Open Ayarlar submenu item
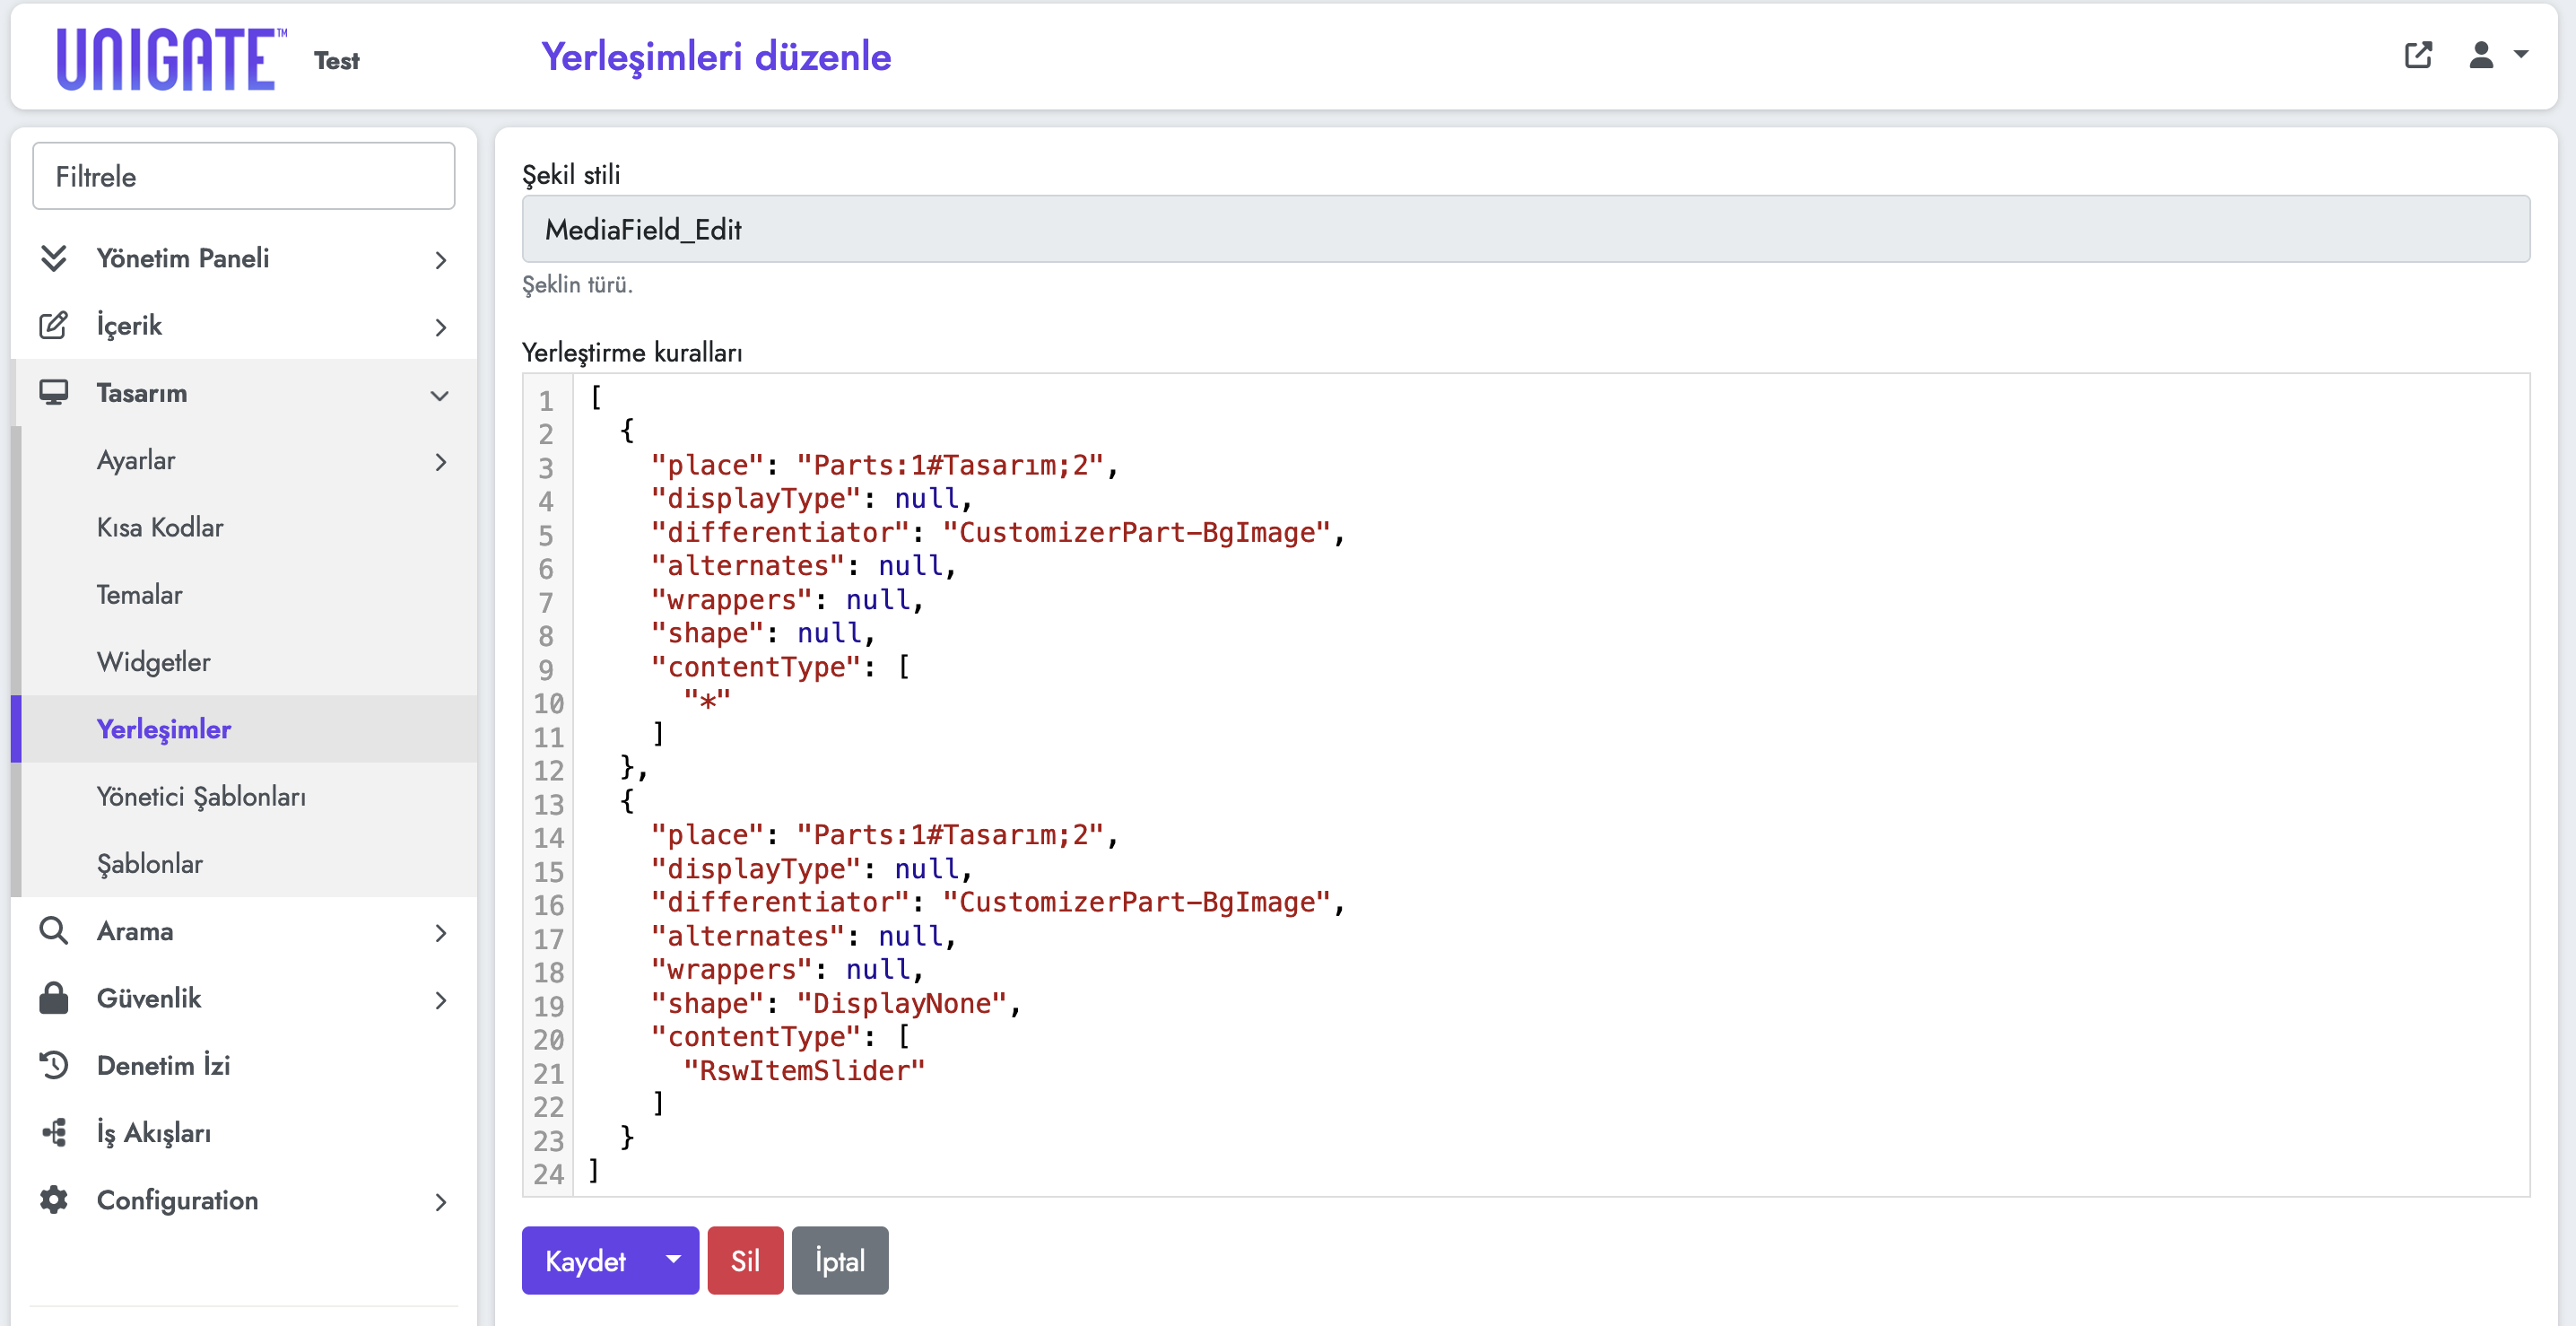 coord(136,460)
